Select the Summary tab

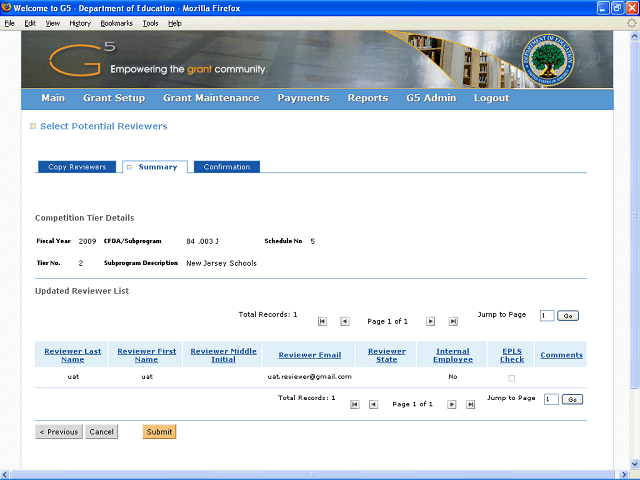tap(155, 167)
